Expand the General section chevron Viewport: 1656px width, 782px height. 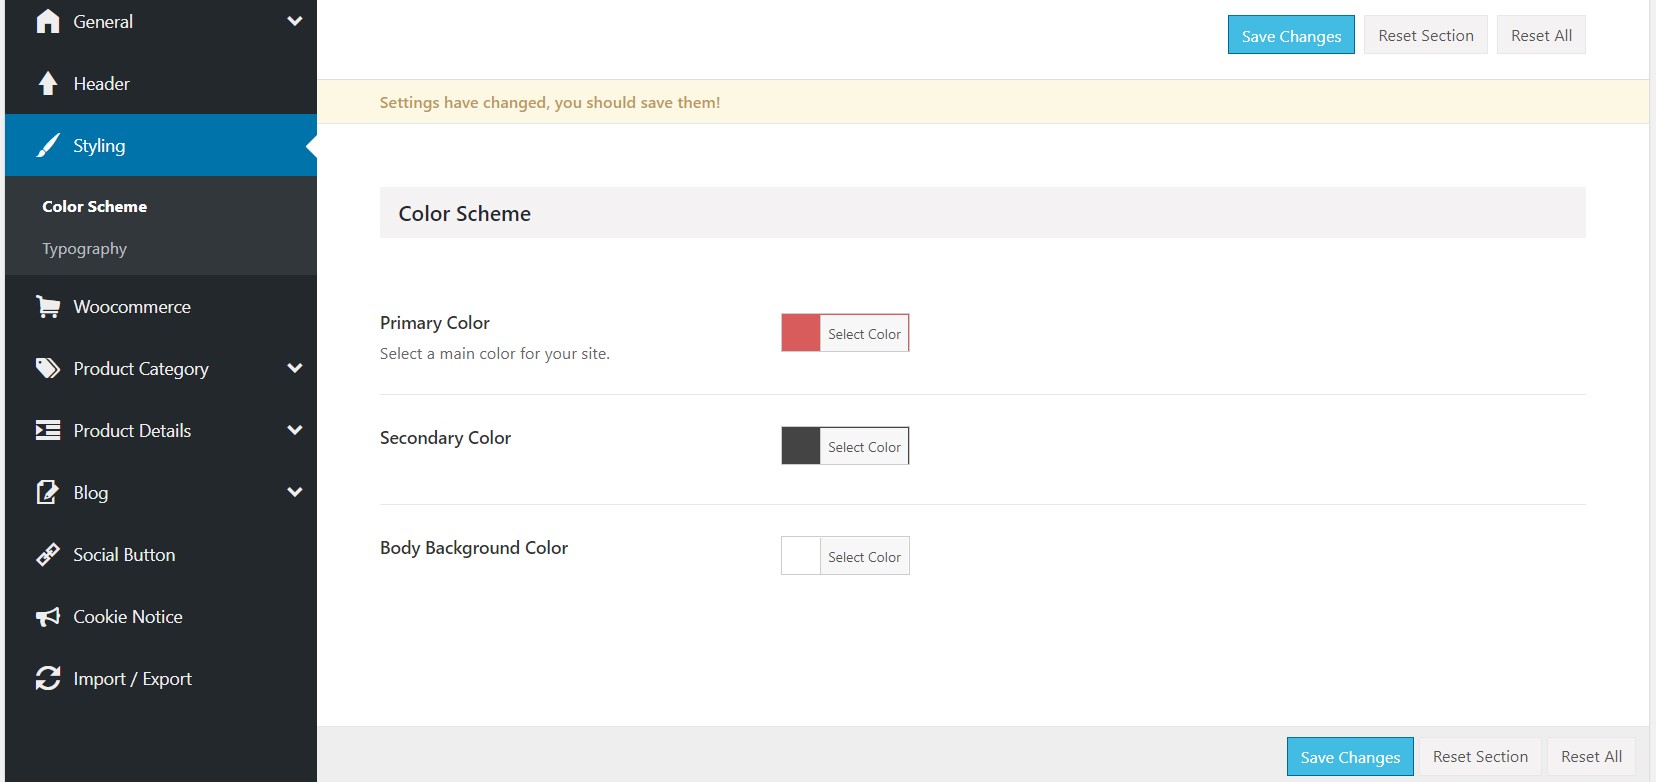tap(295, 21)
